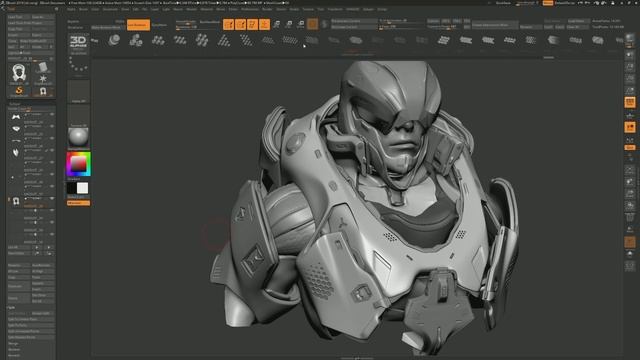Collapse the Subtool section header
640x360 pixels.
15,104
